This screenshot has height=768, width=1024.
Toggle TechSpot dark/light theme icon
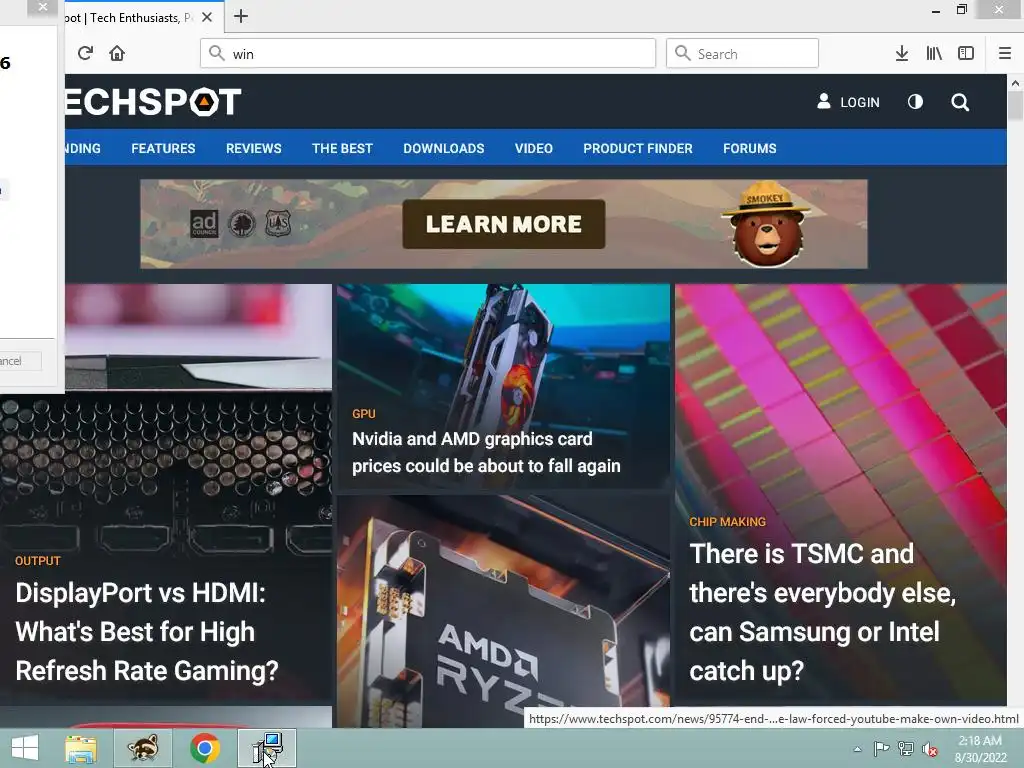click(x=915, y=101)
